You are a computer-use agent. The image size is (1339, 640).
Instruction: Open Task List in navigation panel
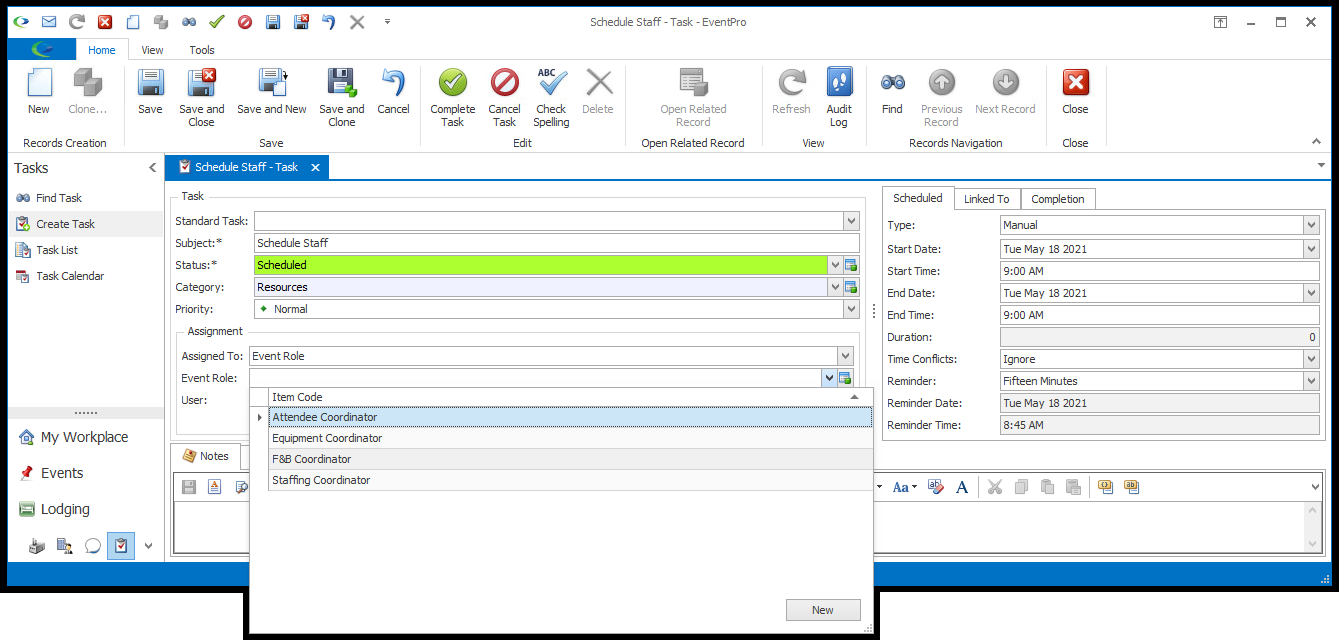point(57,250)
